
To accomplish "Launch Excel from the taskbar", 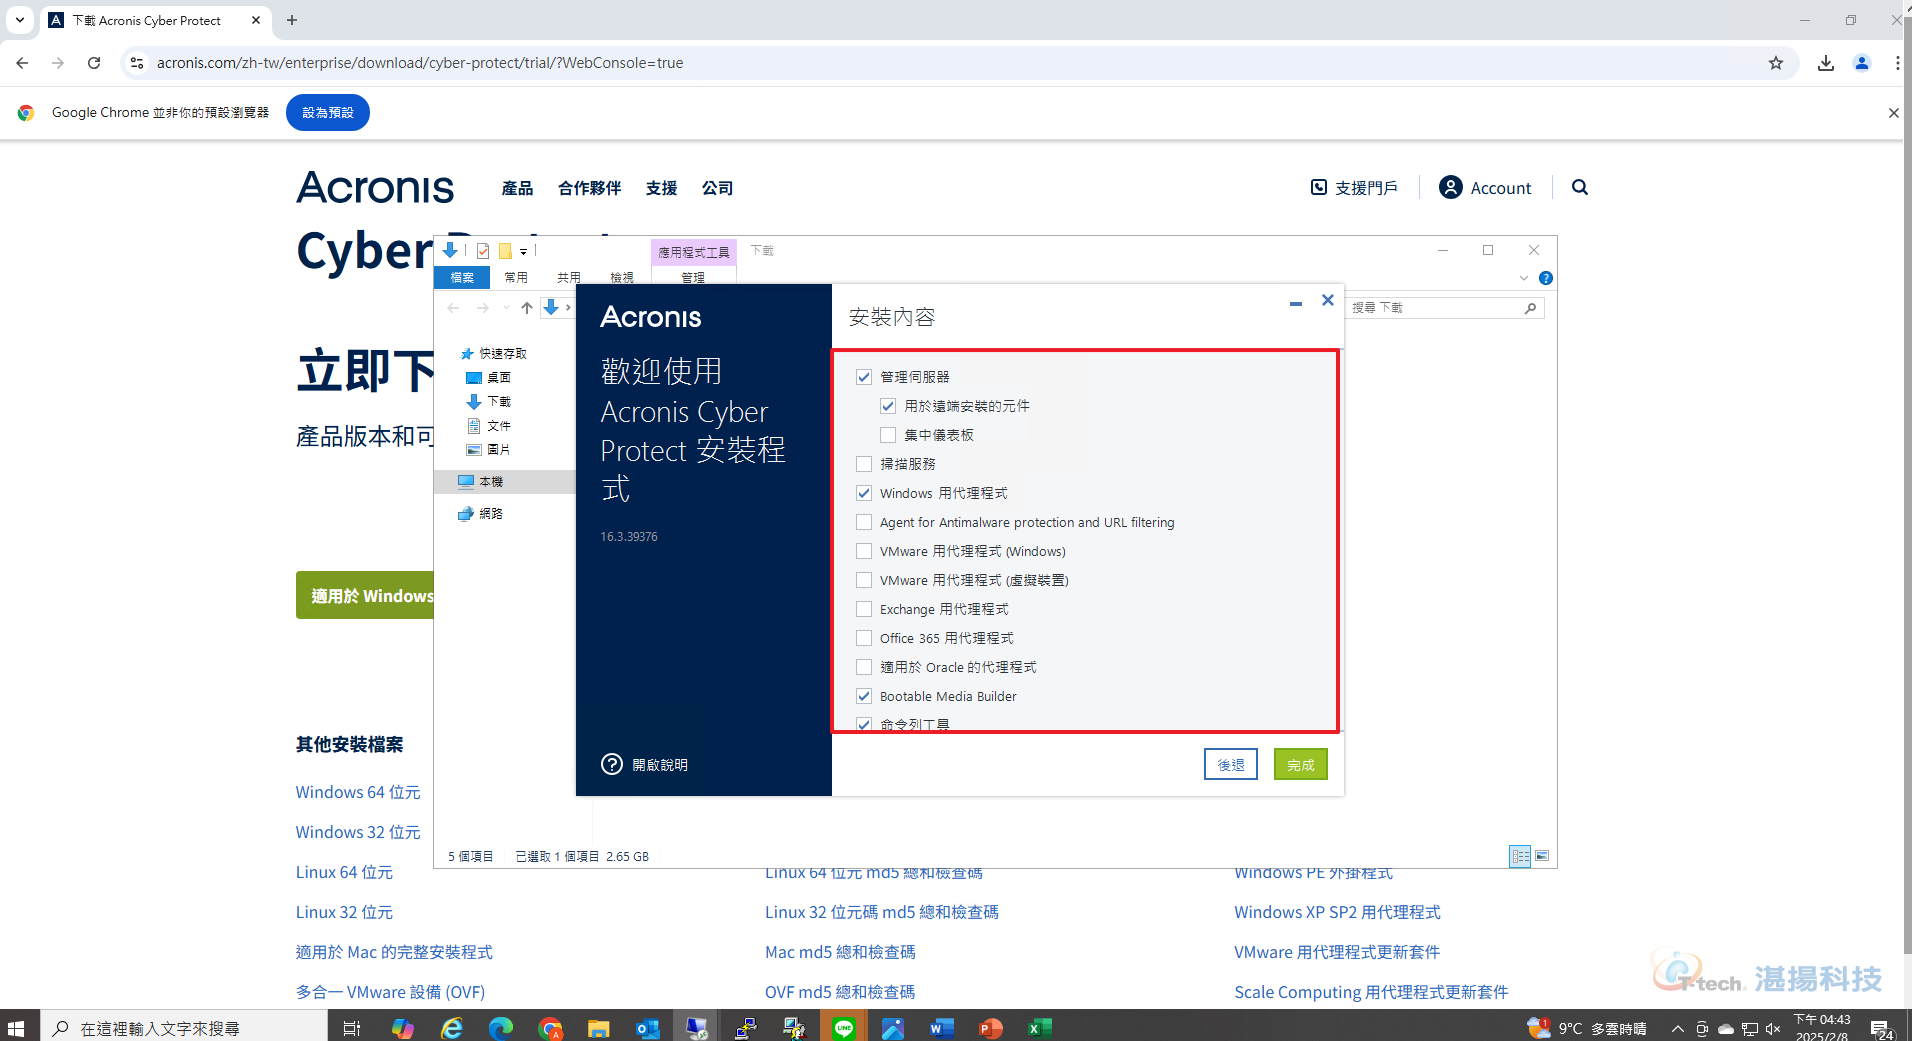I will (x=1039, y=1028).
